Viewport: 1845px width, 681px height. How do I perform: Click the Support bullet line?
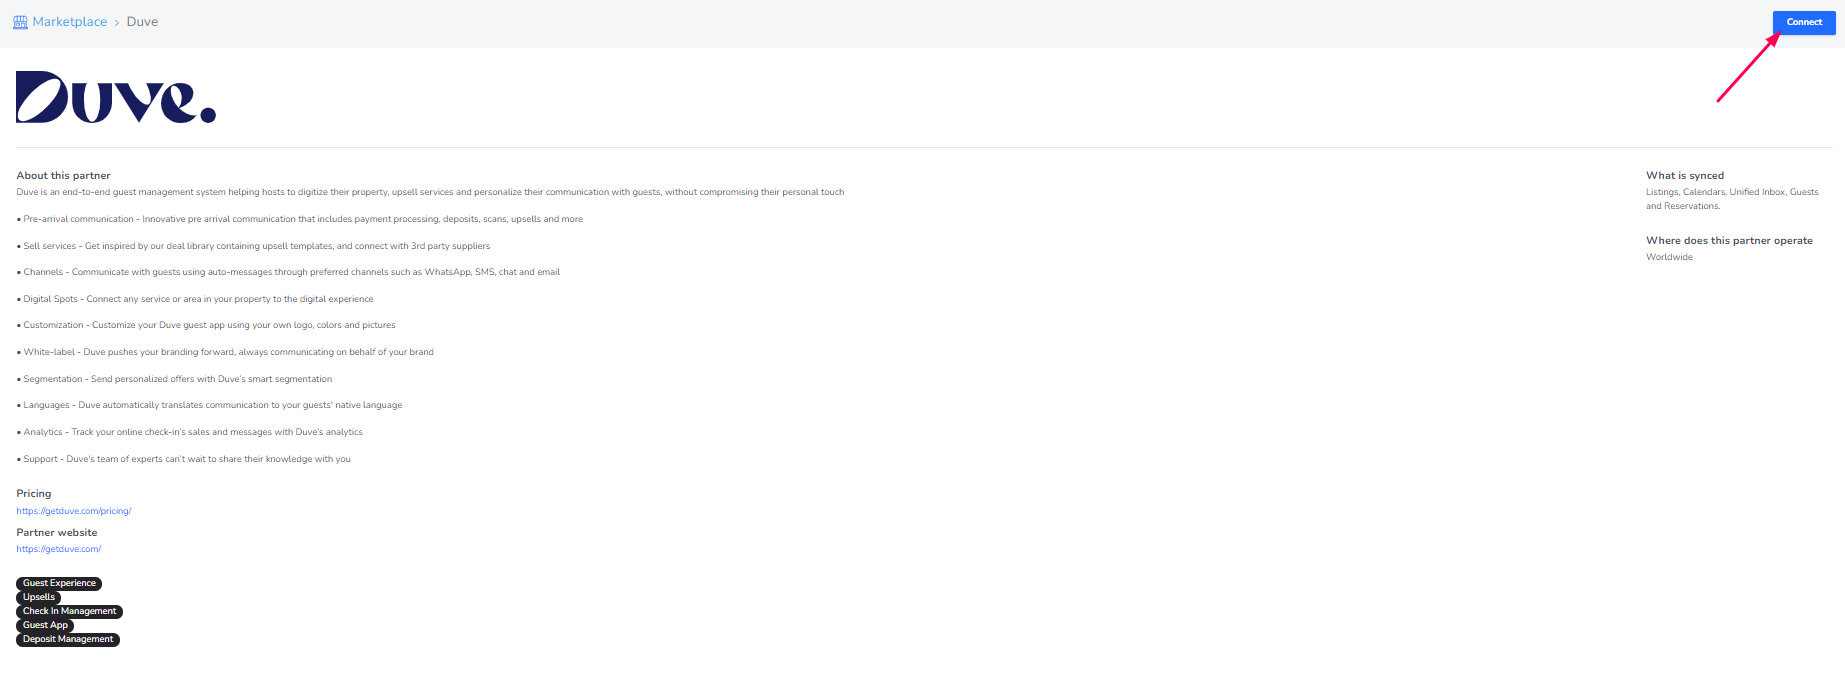point(184,459)
